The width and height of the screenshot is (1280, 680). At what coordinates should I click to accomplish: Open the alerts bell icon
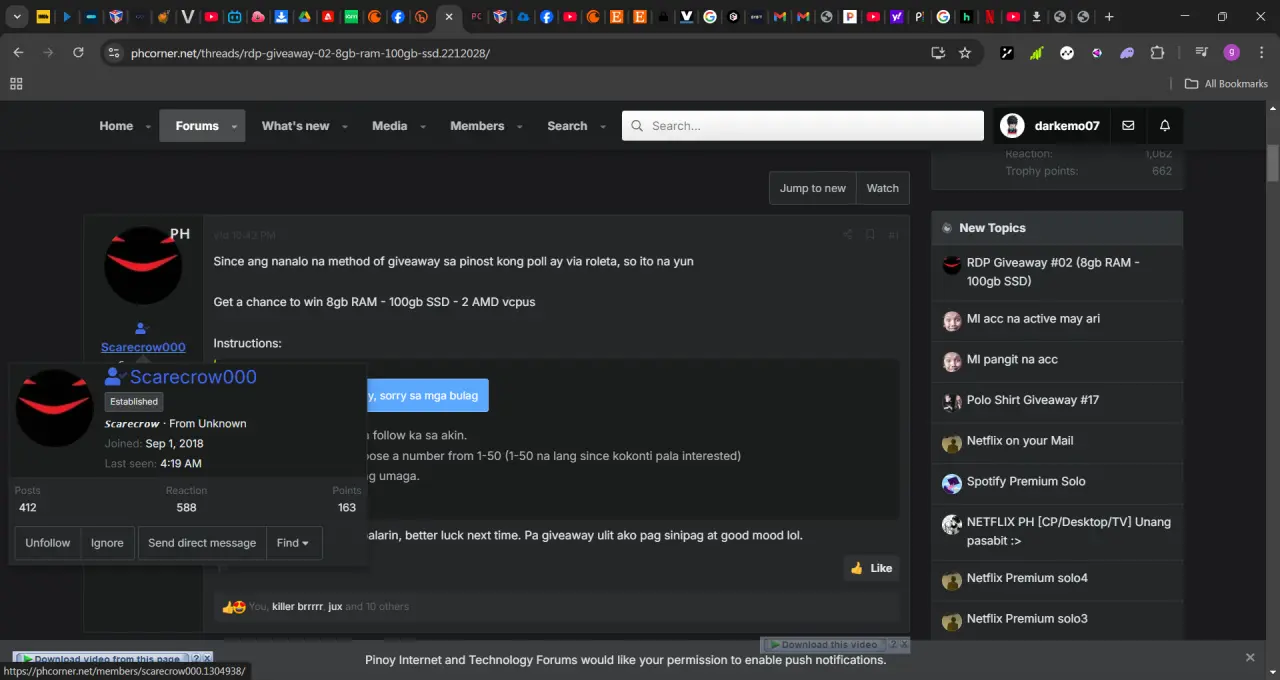(1165, 126)
